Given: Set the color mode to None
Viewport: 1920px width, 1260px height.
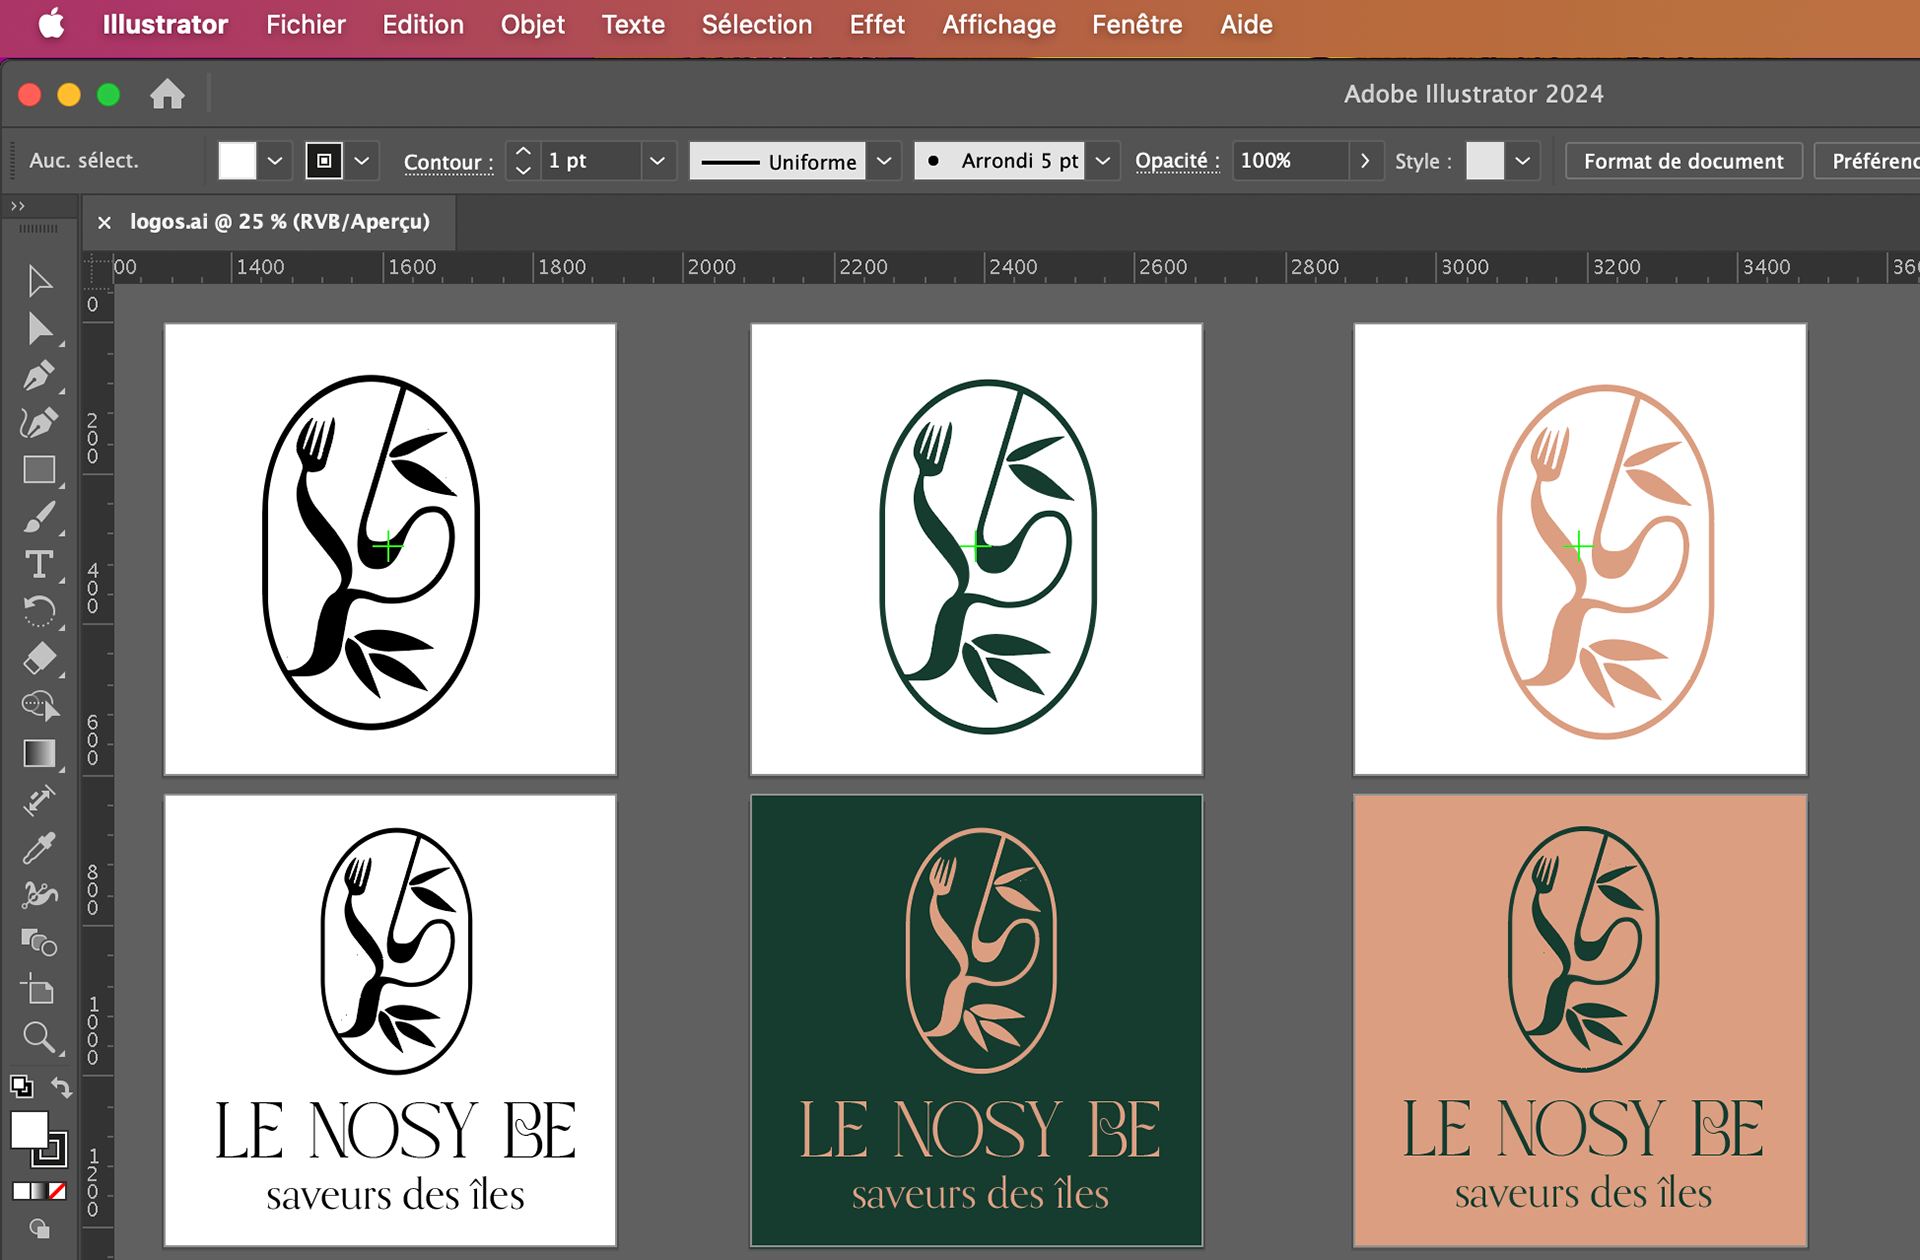Looking at the screenshot, I should coord(58,1191).
